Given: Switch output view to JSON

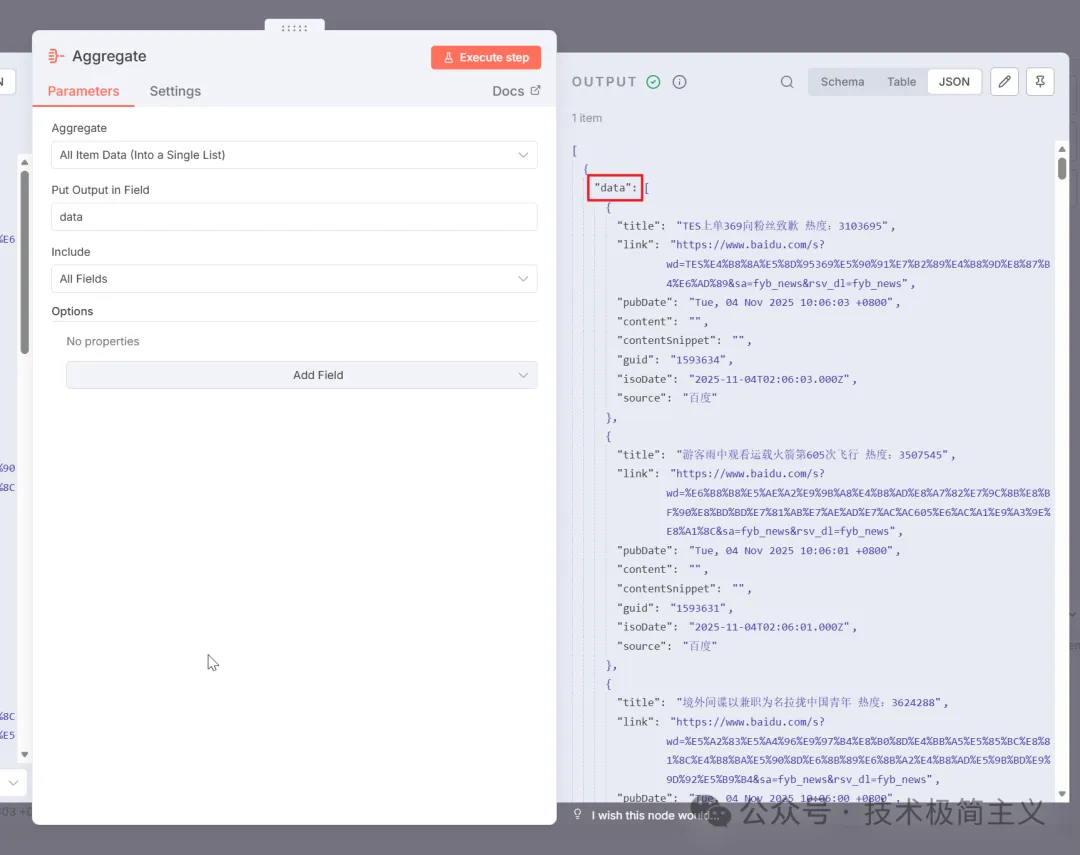Looking at the screenshot, I should click(954, 82).
